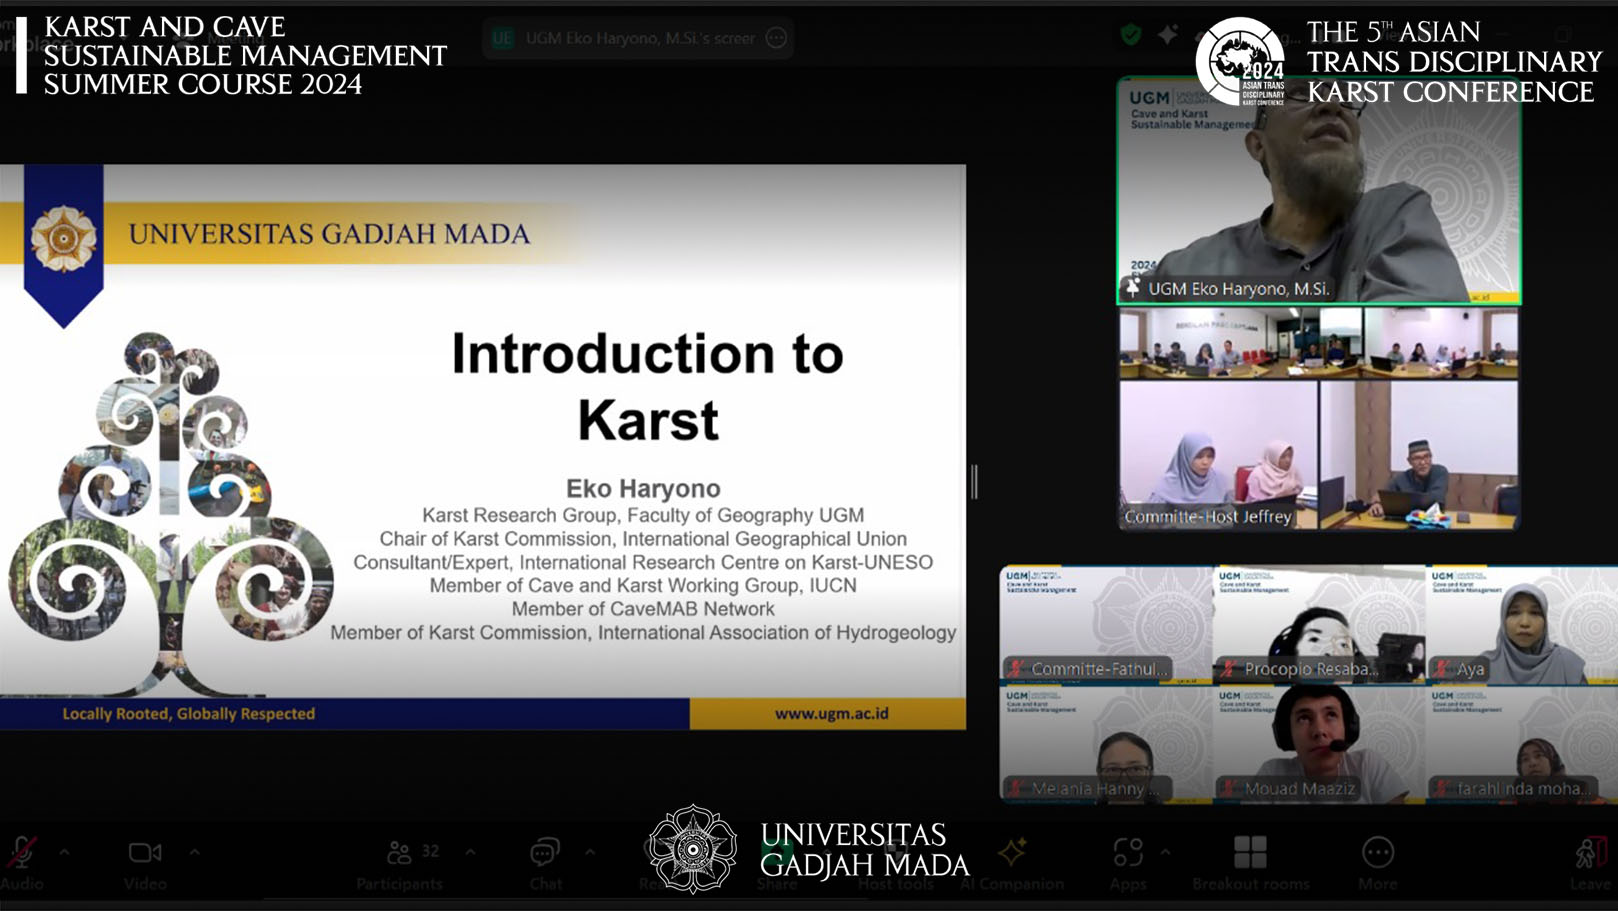Screen dimensions: 1618x911
Task: Click "Member of CaveMAB Network" text on slide
Action: (x=643, y=609)
